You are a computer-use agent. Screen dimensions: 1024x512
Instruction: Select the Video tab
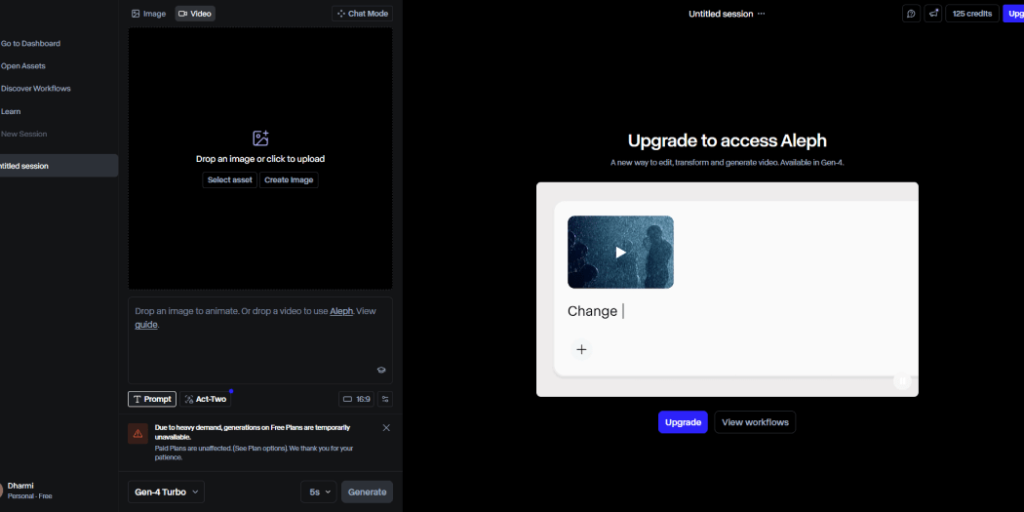195,14
